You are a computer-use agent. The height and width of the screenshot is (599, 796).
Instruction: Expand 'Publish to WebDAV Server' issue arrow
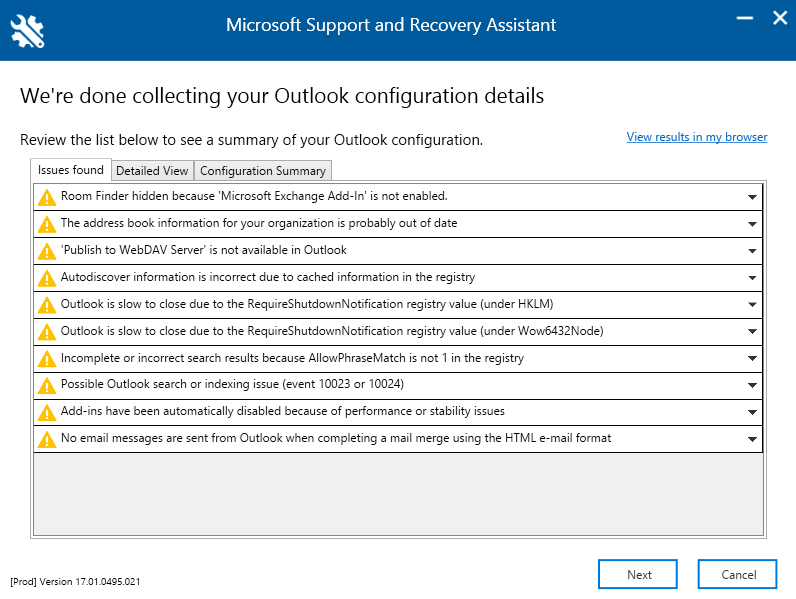[752, 251]
